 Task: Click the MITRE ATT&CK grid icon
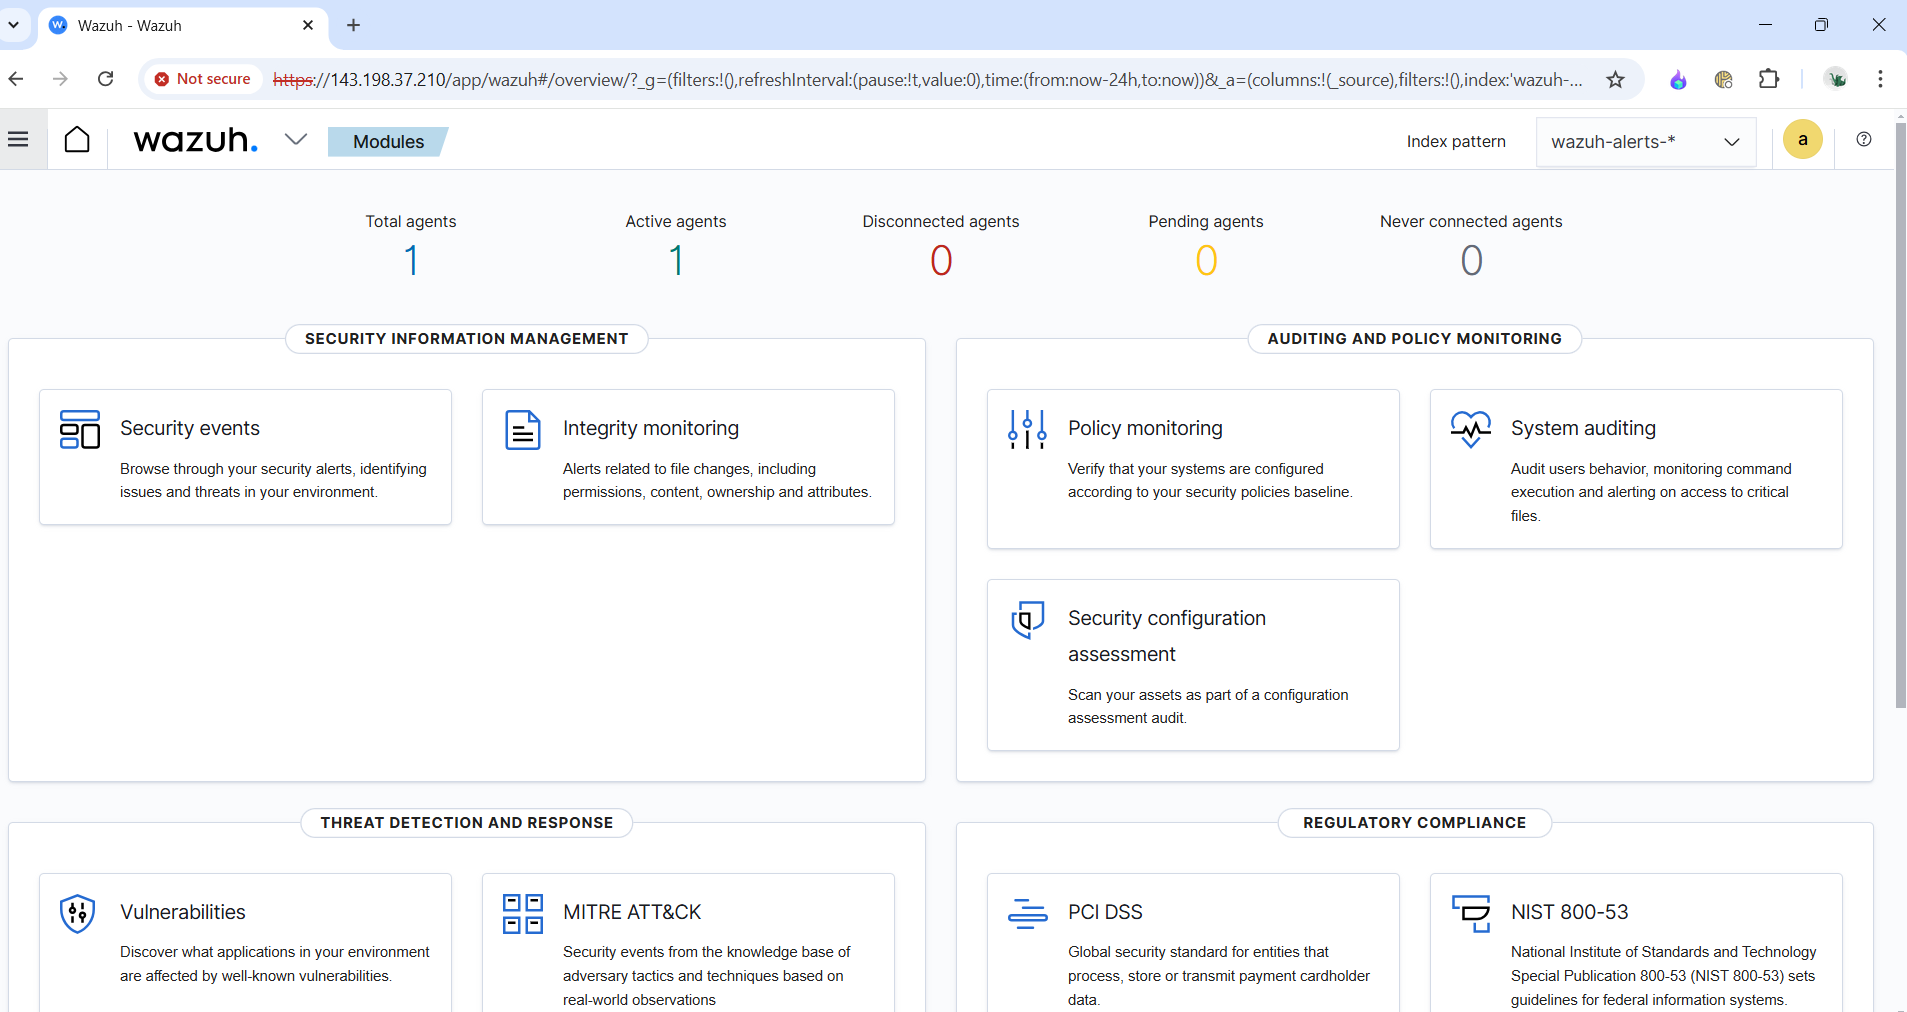(x=522, y=913)
